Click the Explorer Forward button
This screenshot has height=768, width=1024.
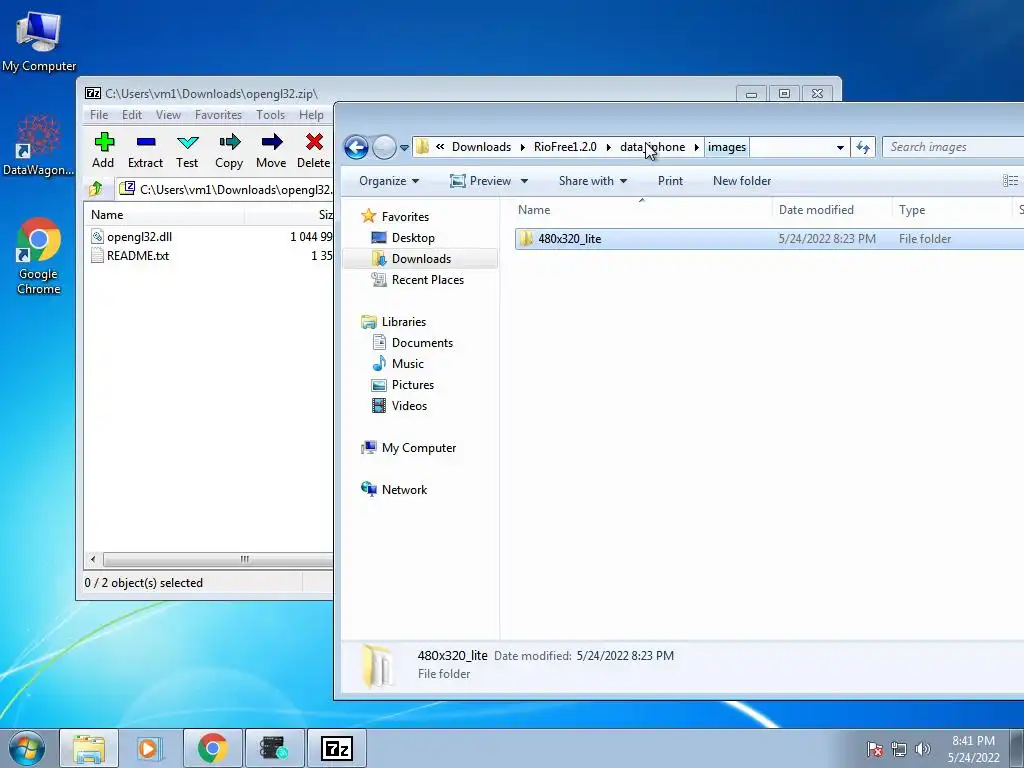point(384,147)
